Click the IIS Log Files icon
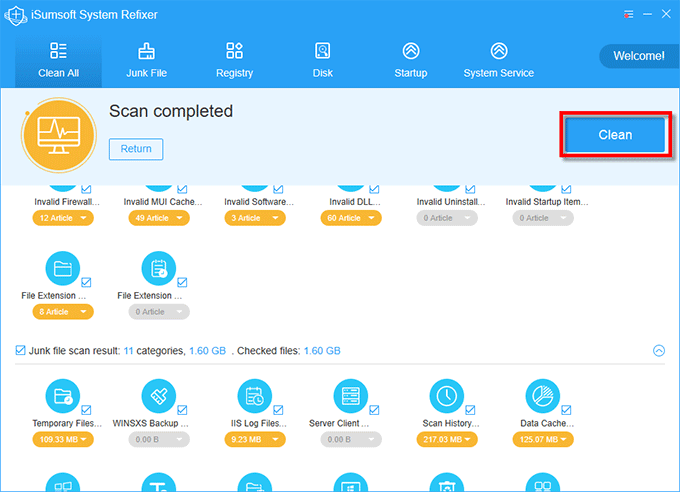 [x=255, y=396]
